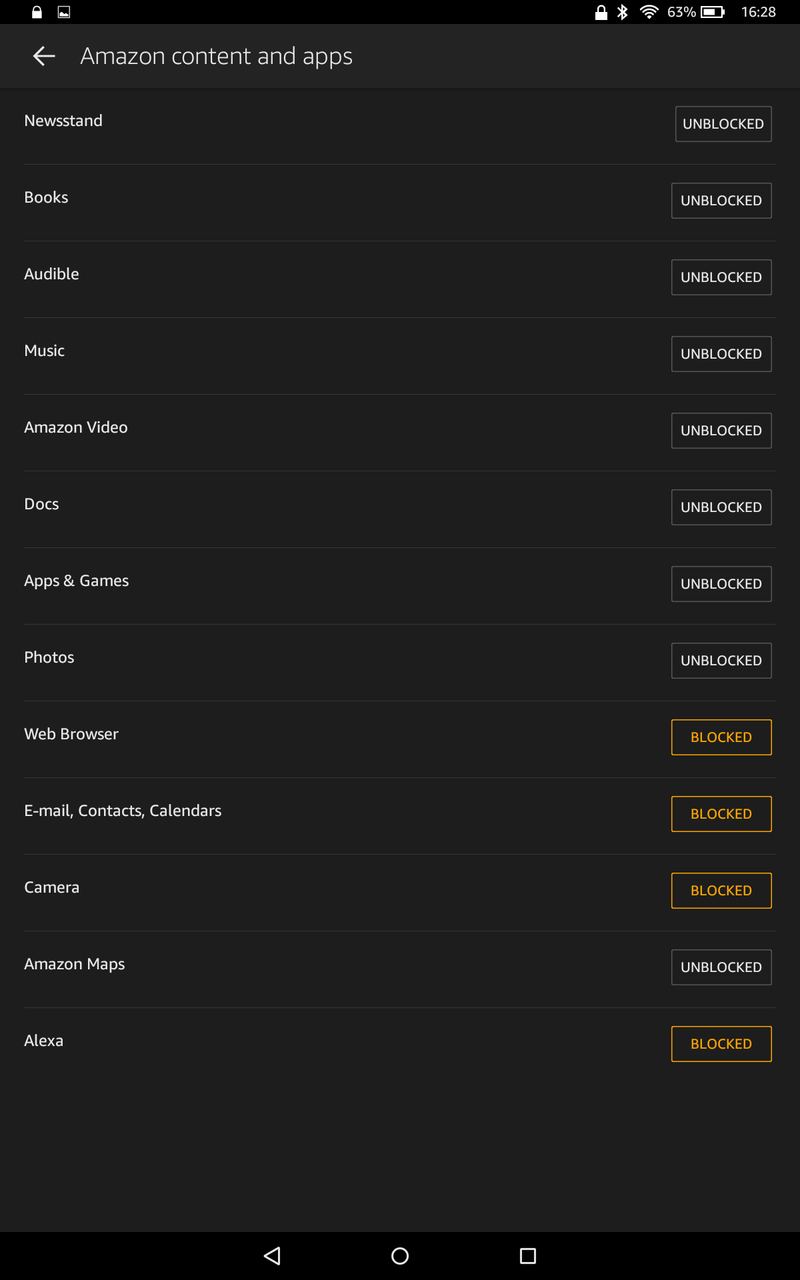800x1280 pixels.
Task: Block Books content
Action: 721,201
